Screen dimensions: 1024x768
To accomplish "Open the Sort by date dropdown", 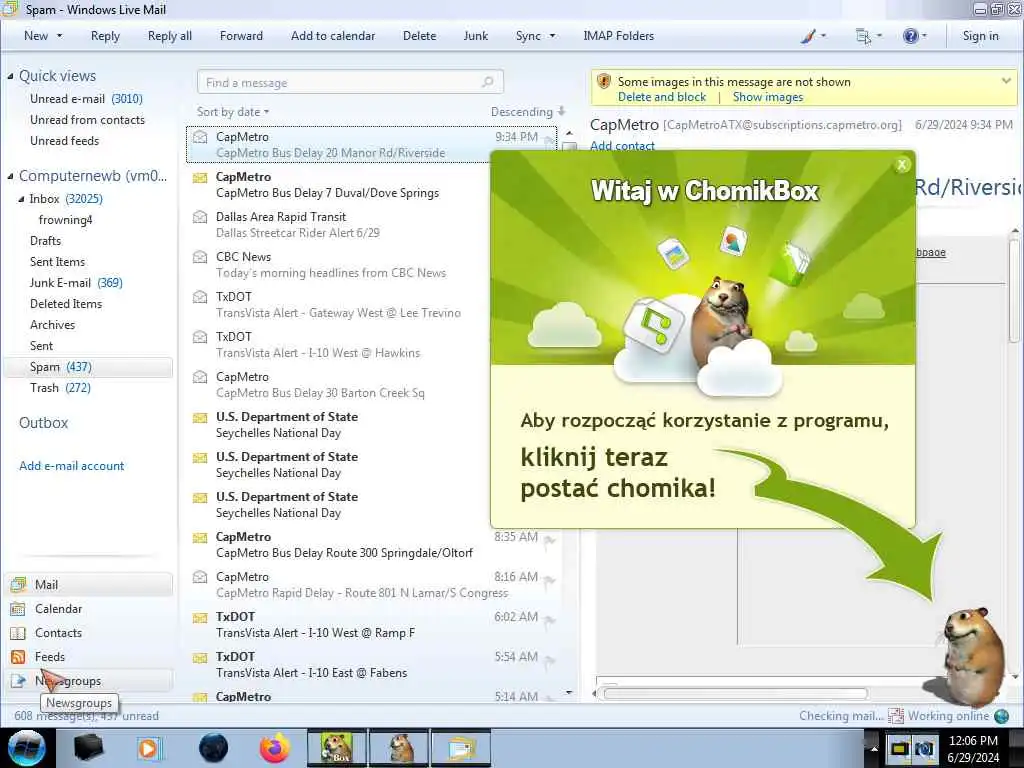I will [x=233, y=112].
